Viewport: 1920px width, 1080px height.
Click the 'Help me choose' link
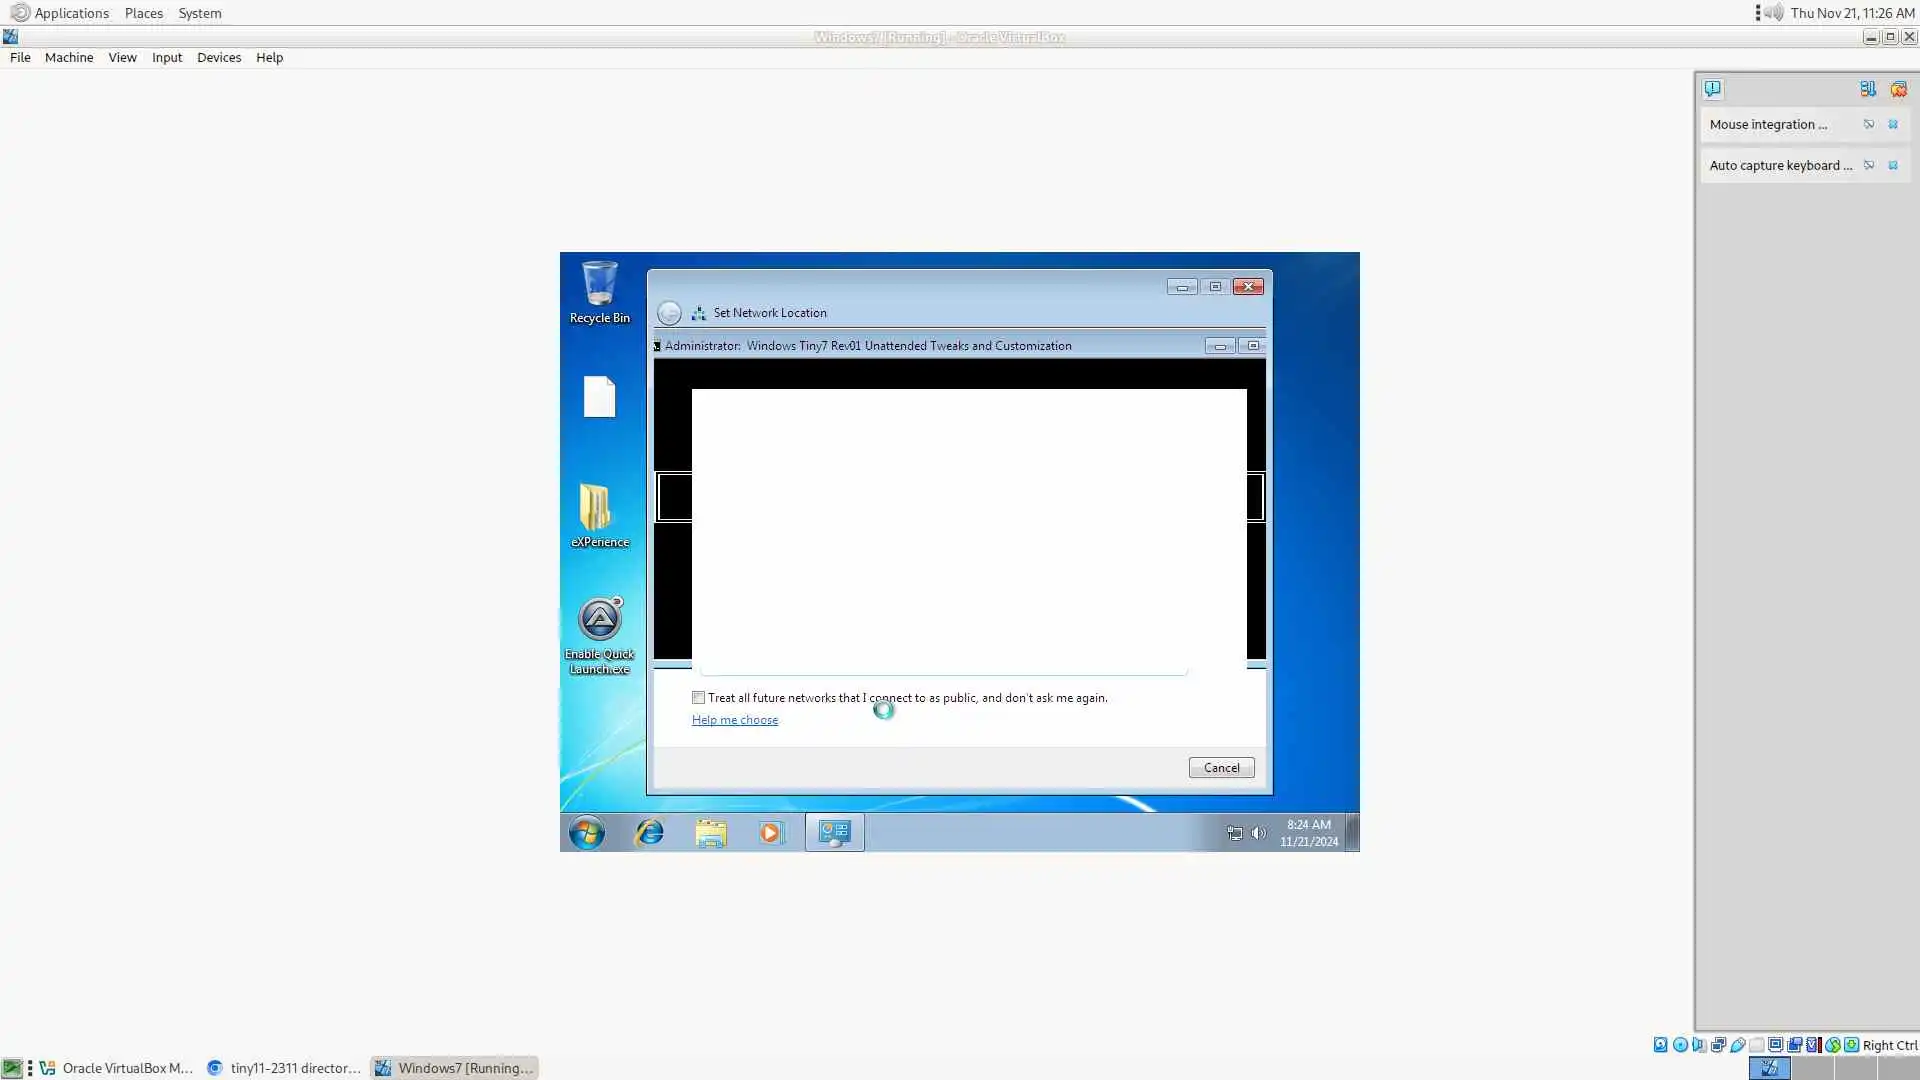[734, 720]
